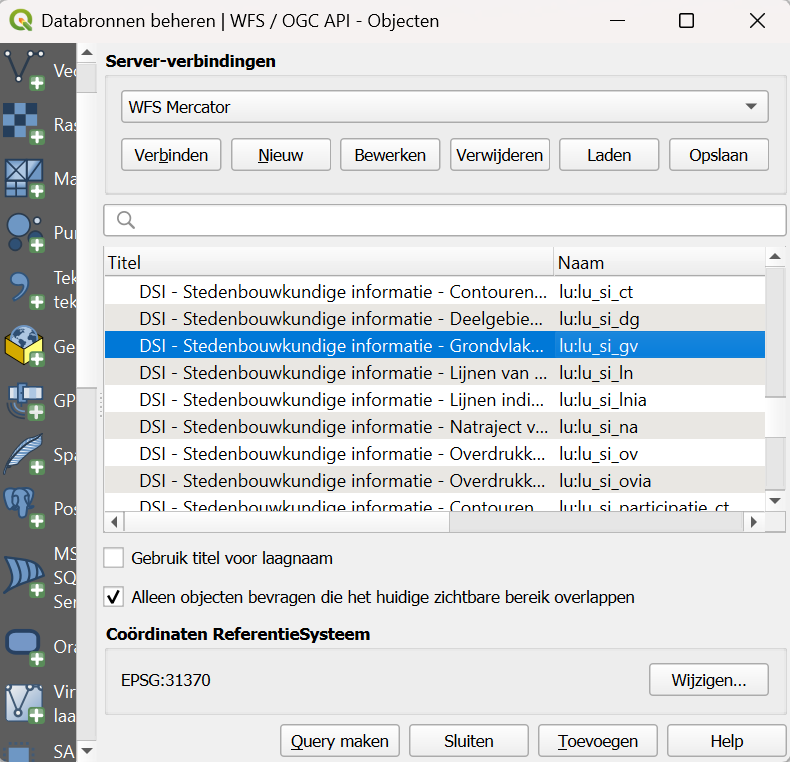Click sidebar scrollbar up arrow
The image size is (790, 762).
(87, 52)
